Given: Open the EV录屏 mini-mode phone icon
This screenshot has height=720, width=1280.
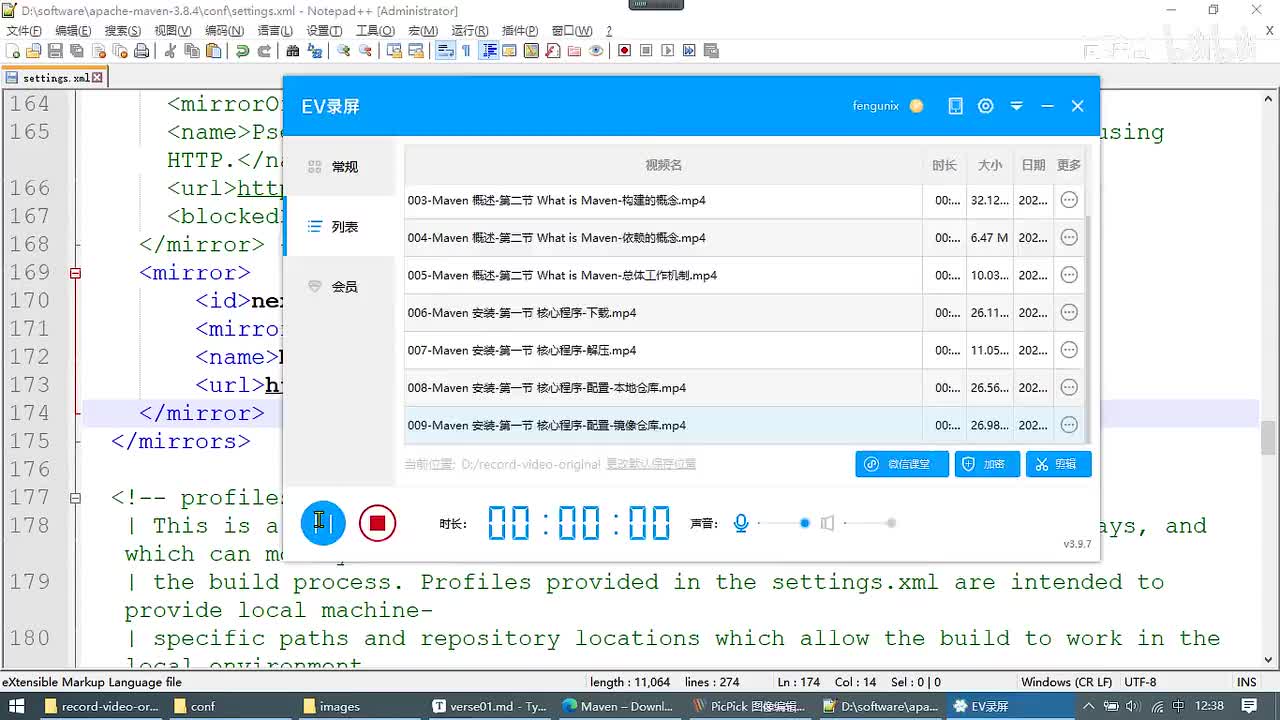Looking at the screenshot, I should pyautogui.click(x=956, y=106).
